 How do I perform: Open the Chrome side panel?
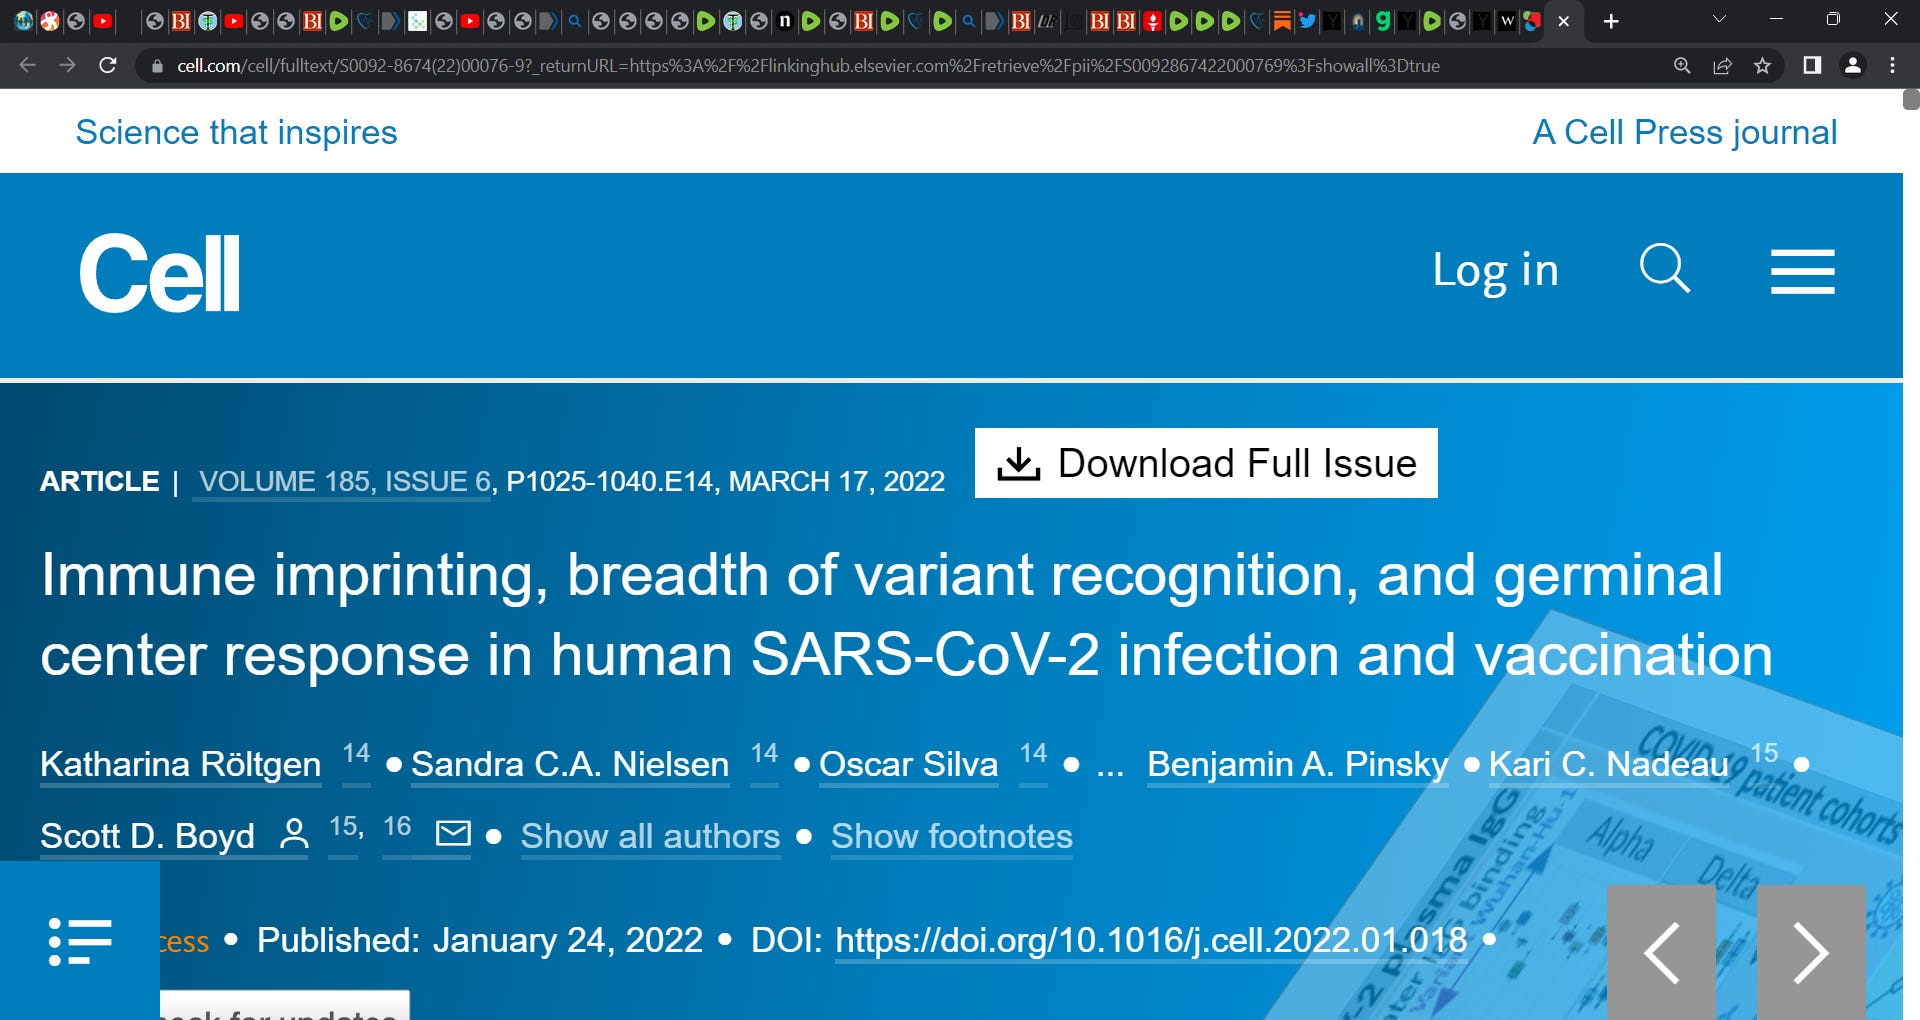tap(1811, 65)
